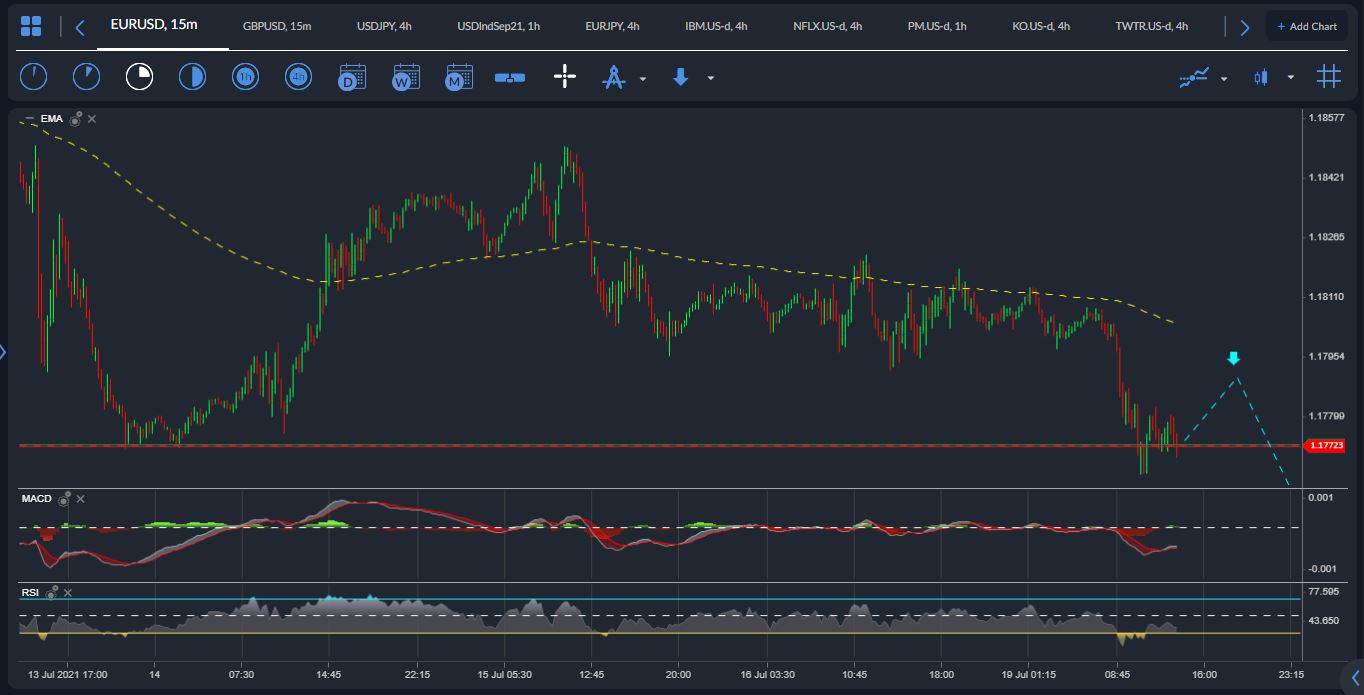Open the indicators chart-line icon
1364x695 pixels.
pos(1194,77)
